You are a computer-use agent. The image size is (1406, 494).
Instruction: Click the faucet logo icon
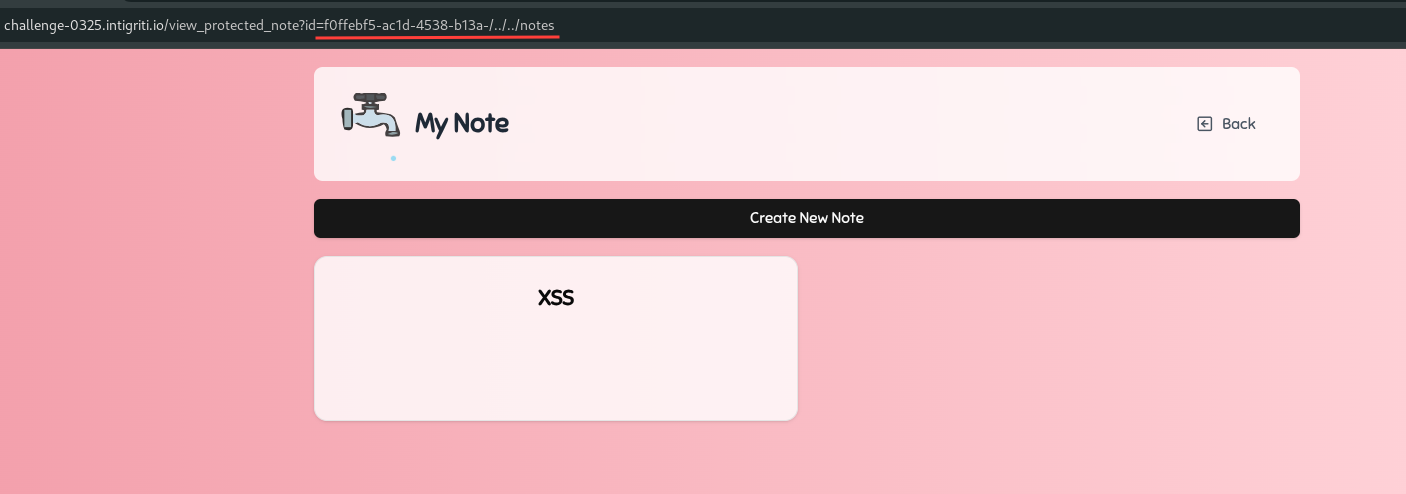tap(370, 114)
